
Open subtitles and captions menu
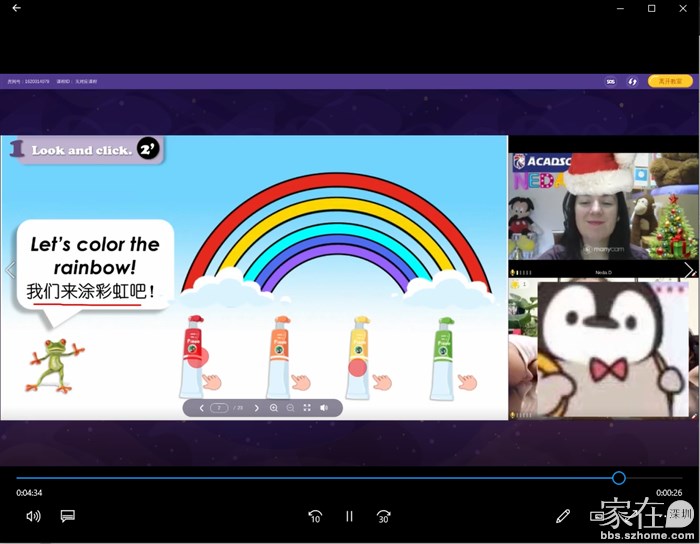68,516
